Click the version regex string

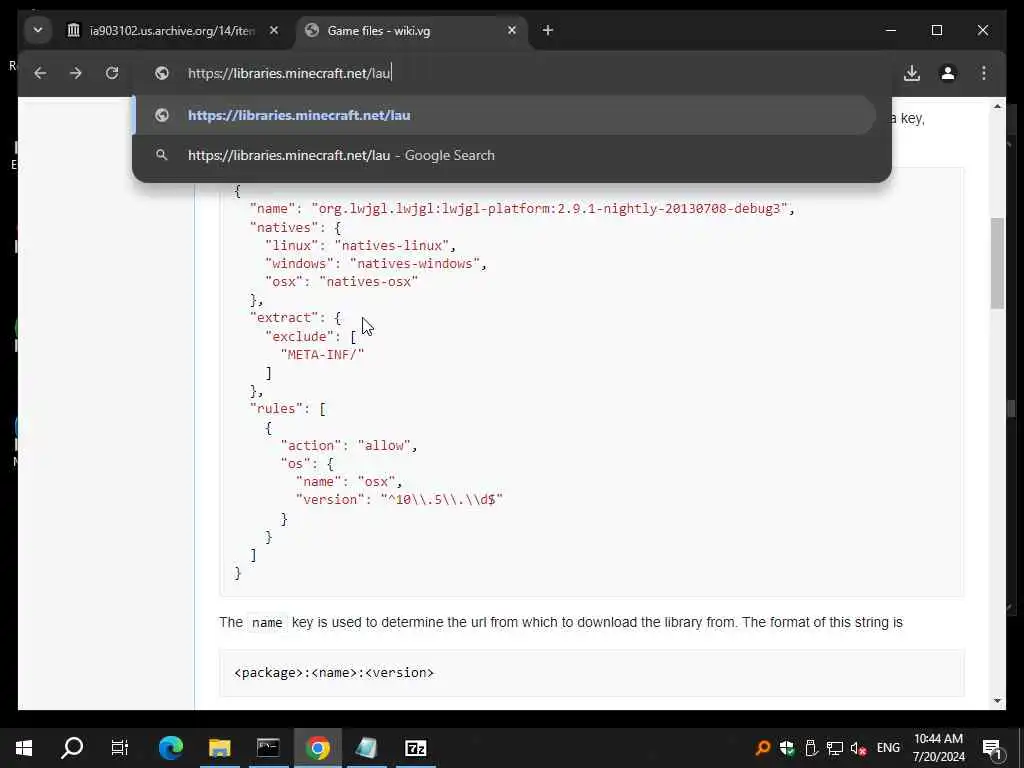click(x=441, y=500)
